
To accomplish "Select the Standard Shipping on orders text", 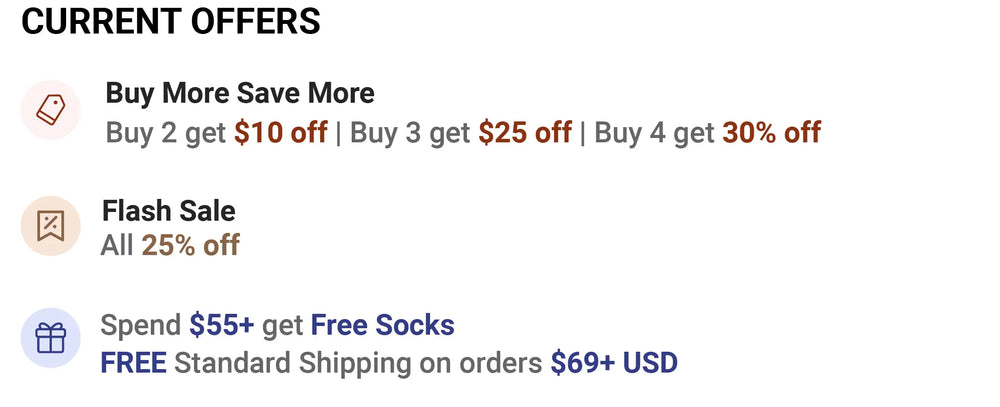I will pos(359,362).
